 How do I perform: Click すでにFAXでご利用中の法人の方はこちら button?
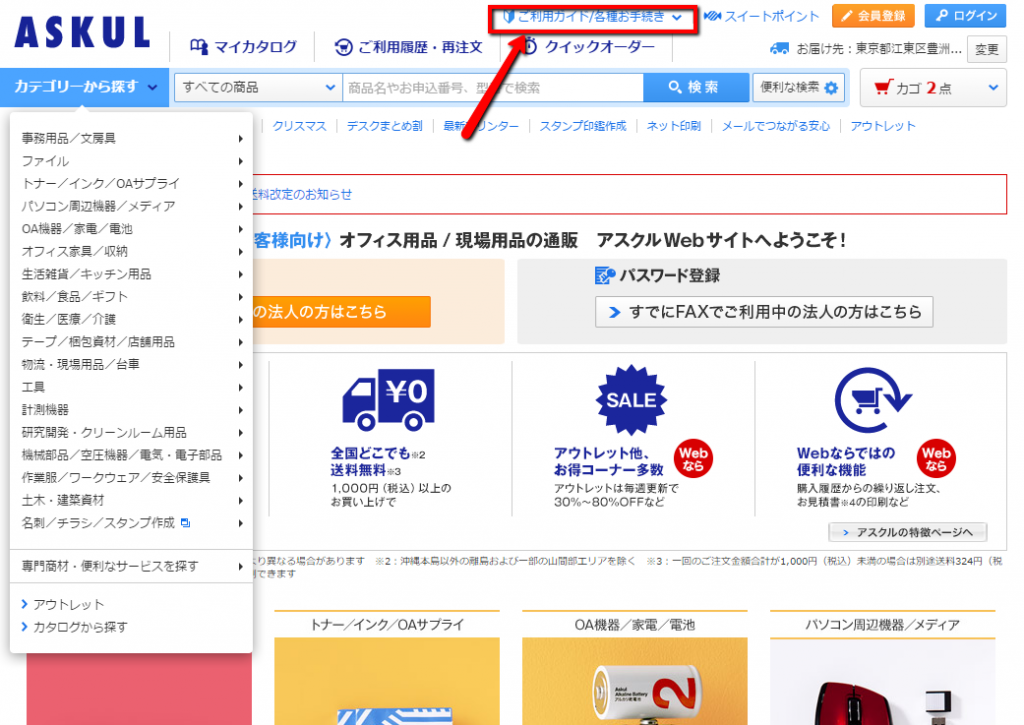coord(764,312)
